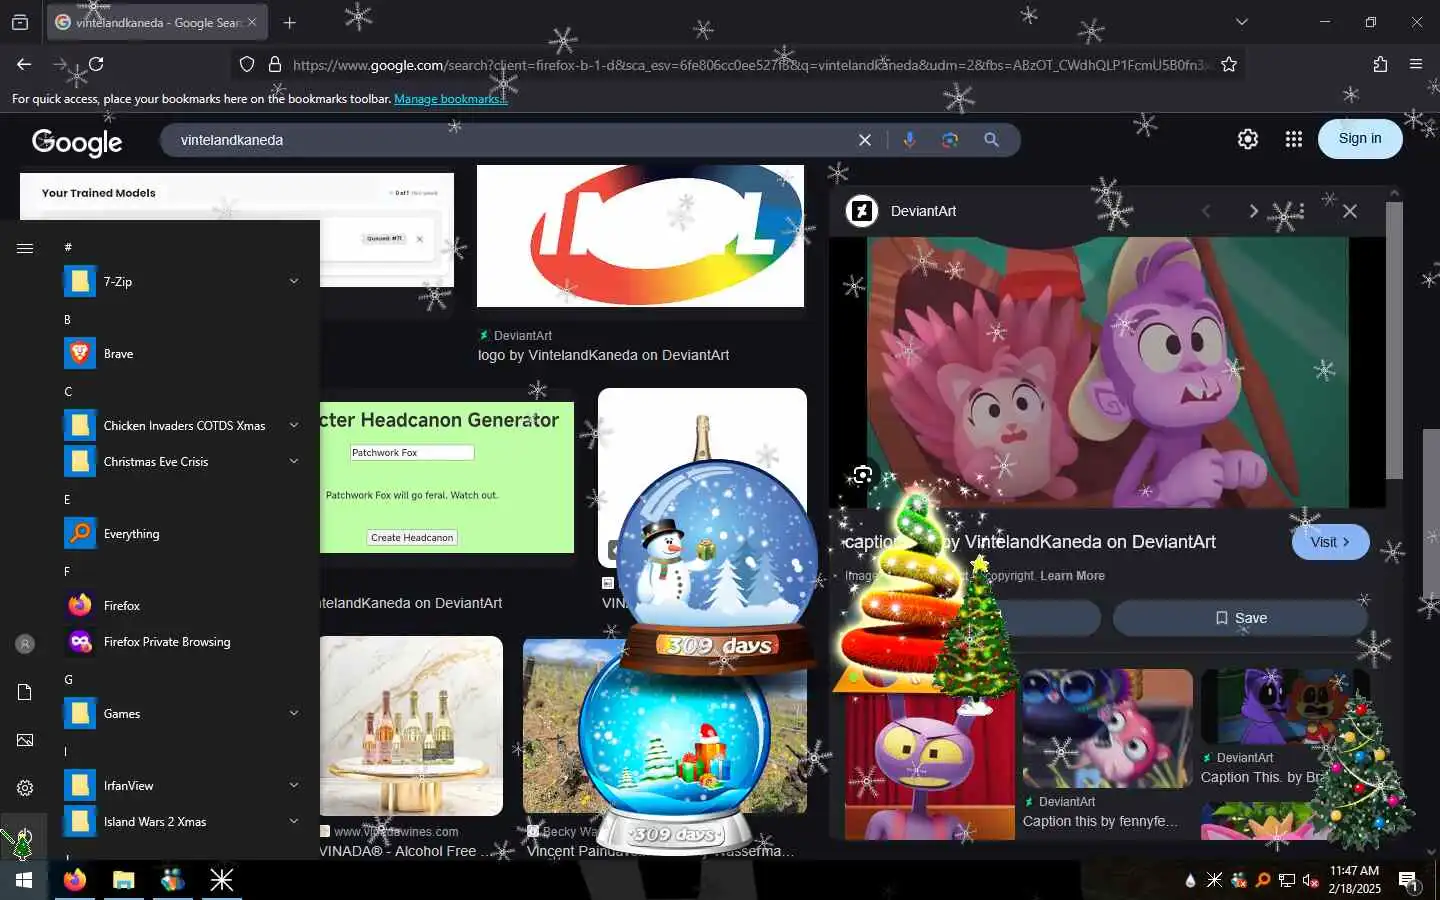Reload the current Firefox page
The height and width of the screenshot is (900, 1440).
tap(96, 64)
